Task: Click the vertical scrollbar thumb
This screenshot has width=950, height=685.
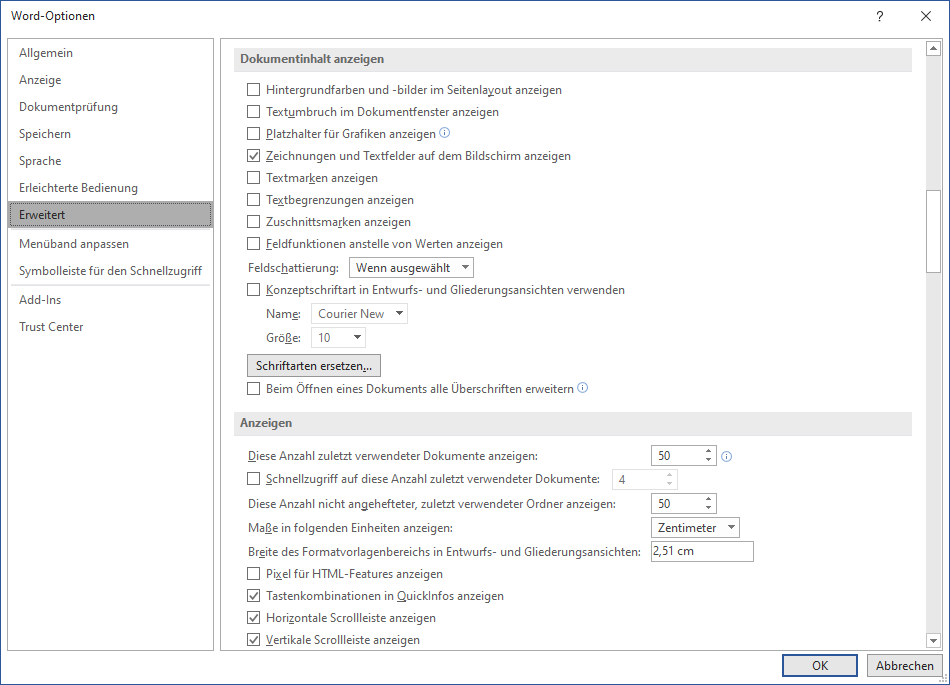Action: (x=933, y=231)
